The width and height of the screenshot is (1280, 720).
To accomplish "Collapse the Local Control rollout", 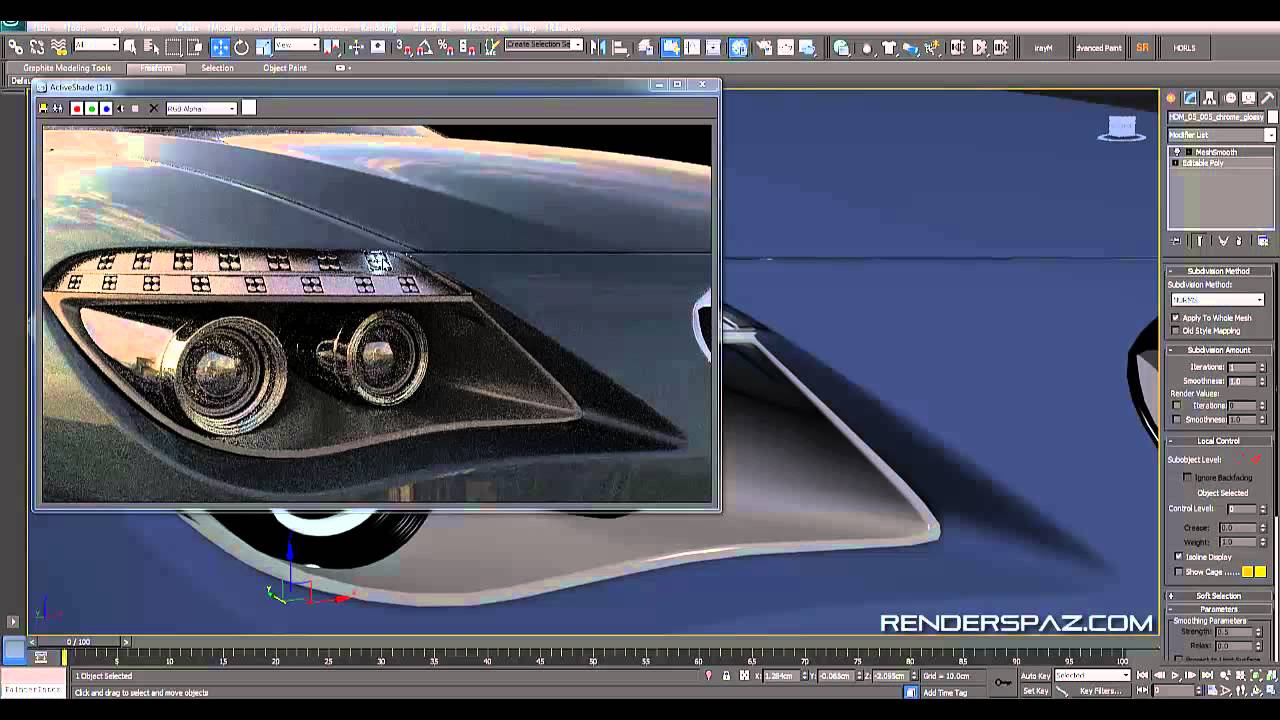I will (1218, 441).
